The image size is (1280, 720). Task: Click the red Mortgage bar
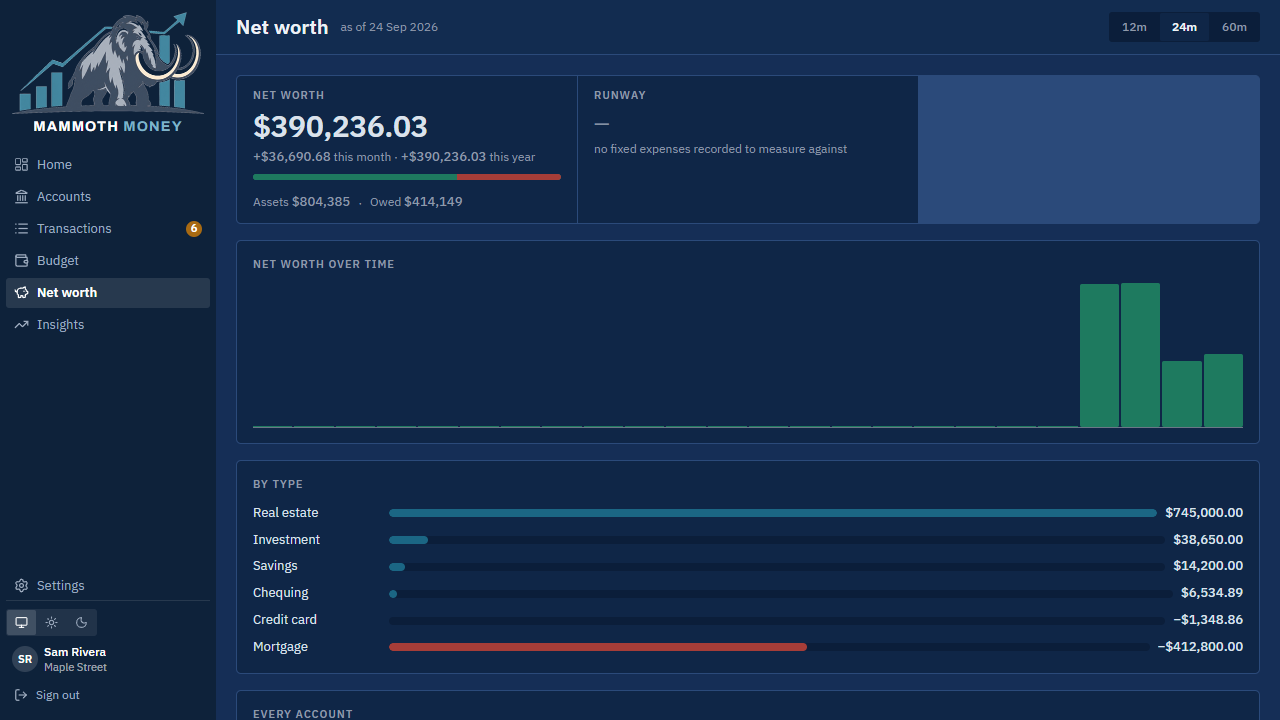598,647
